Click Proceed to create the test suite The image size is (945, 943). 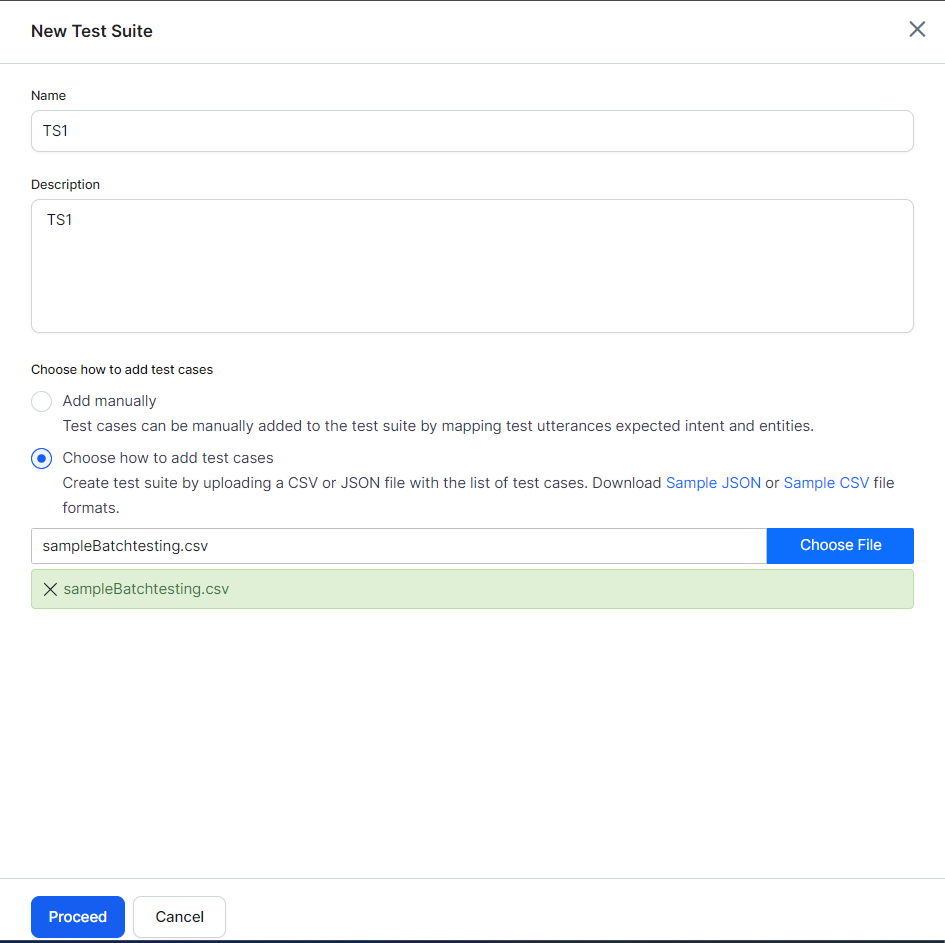(x=78, y=917)
